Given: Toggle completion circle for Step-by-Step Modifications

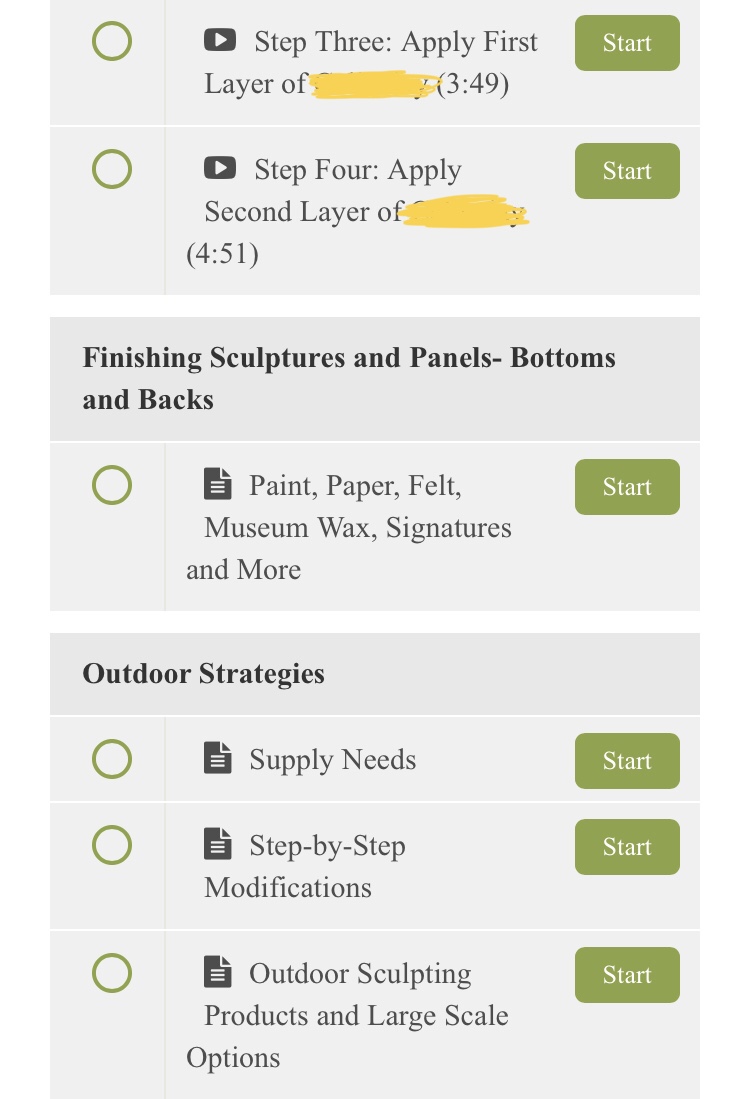Looking at the screenshot, I should point(111,845).
